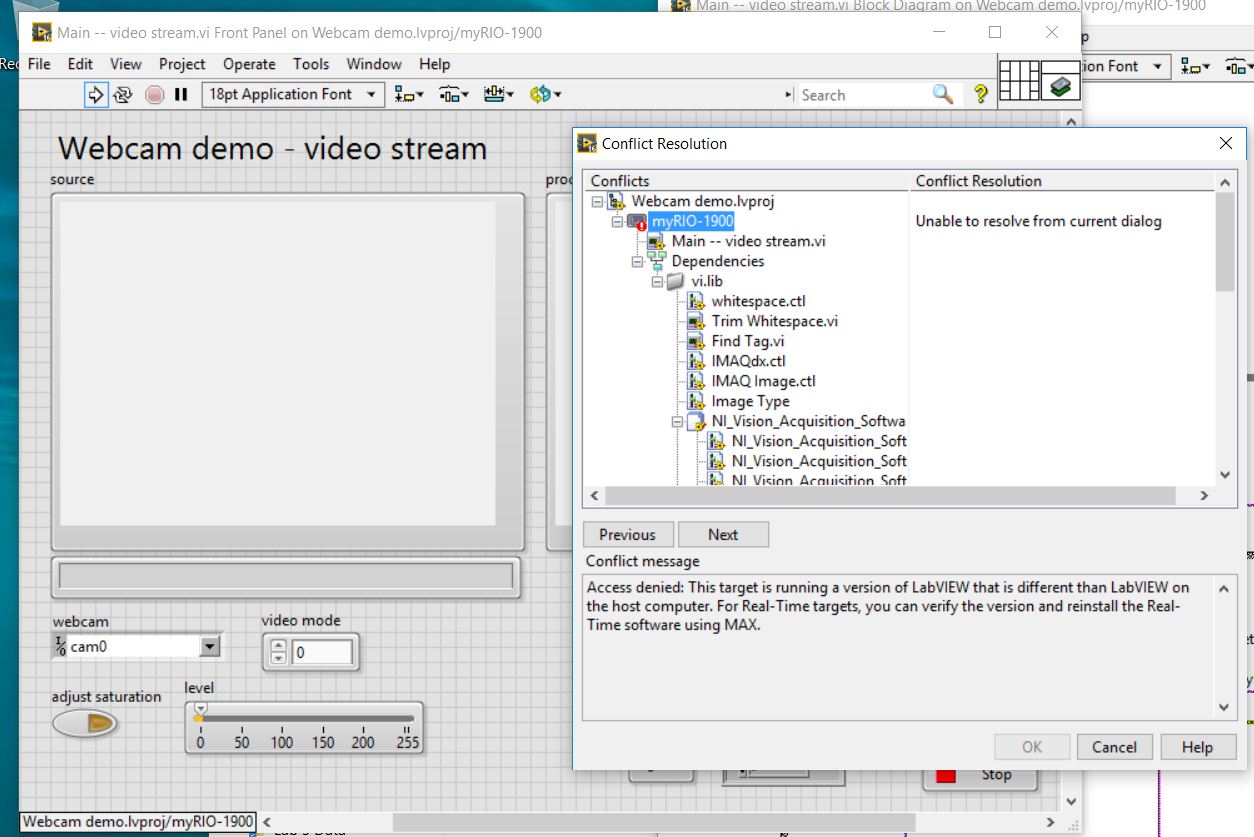Click the search magnifier icon
Viewport: 1254px width, 837px height.
(x=943, y=94)
